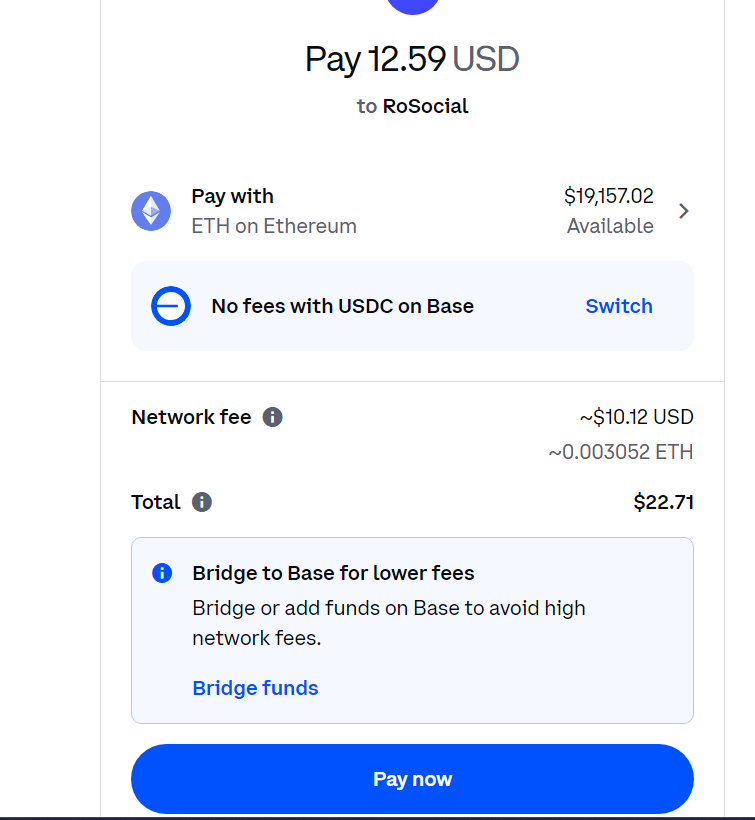
Task: Open the Pay with ETH on Ethereum row
Action: coord(412,211)
